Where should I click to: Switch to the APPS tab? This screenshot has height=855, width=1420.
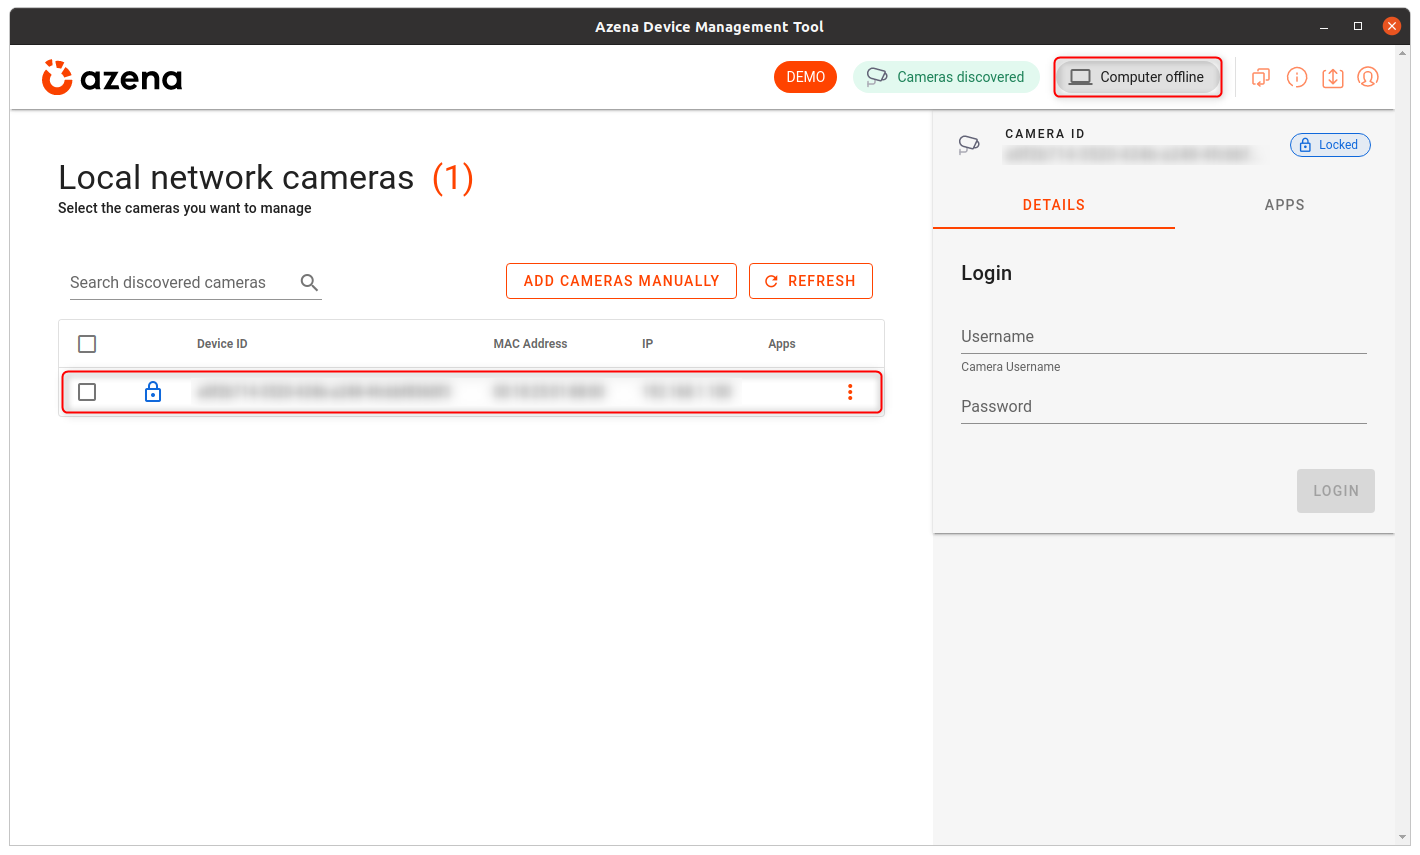click(1284, 205)
